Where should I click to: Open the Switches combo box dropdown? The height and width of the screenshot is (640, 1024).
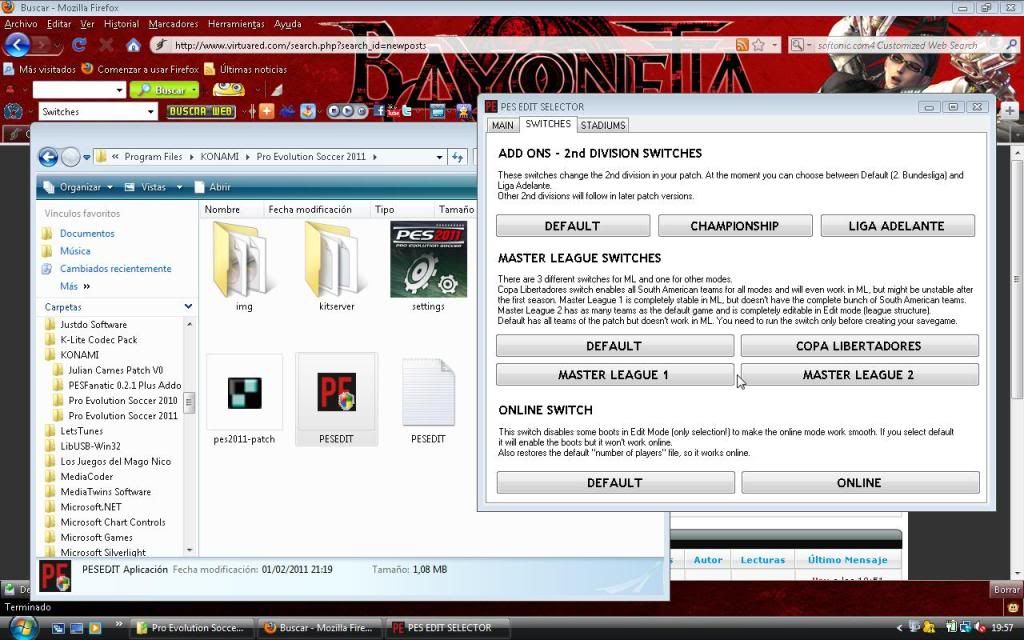click(x=151, y=112)
